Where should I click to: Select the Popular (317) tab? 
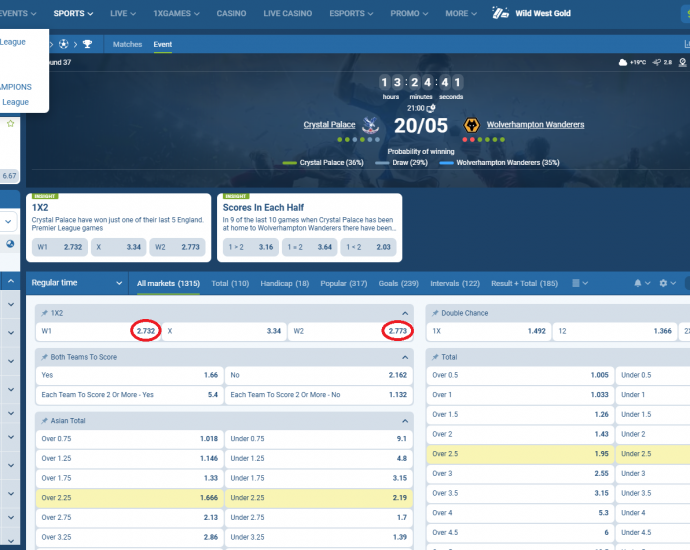coord(344,283)
